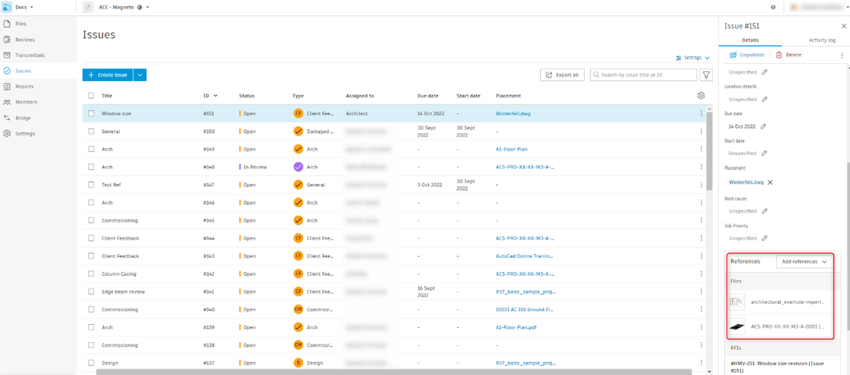Switch to the Activity log tab
Viewport: 850px width, 375px height.
pos(822,40)
